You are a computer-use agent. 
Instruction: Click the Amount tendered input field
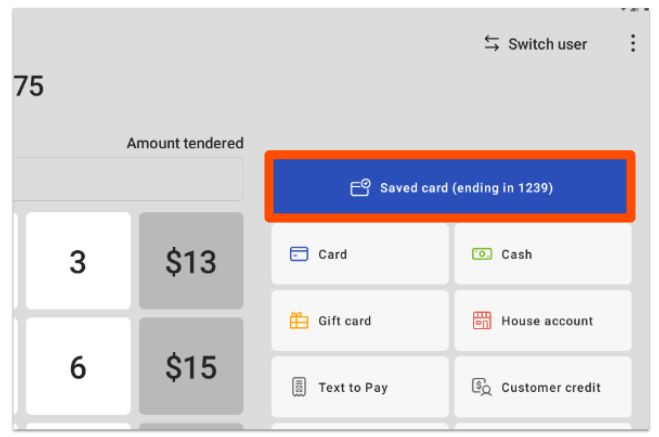pos(128,179)
